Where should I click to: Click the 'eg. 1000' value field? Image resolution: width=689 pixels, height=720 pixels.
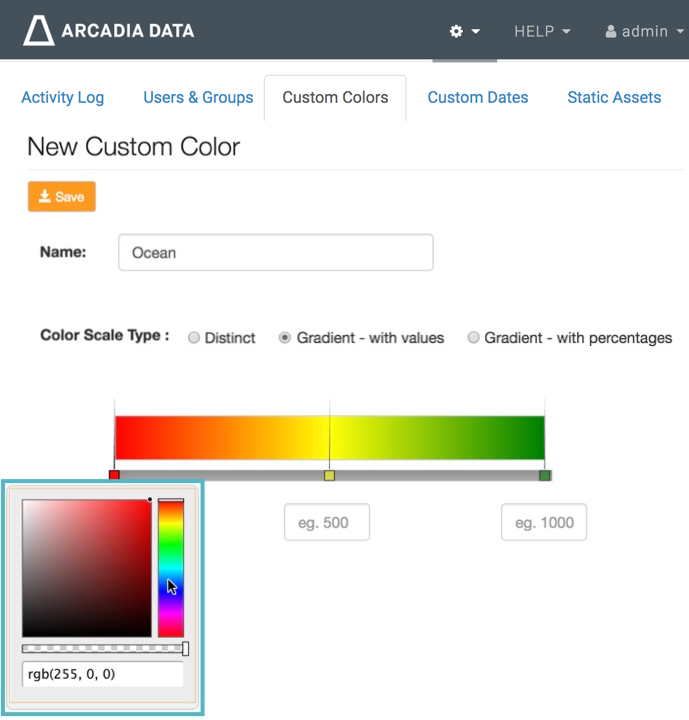pos(544,523)
